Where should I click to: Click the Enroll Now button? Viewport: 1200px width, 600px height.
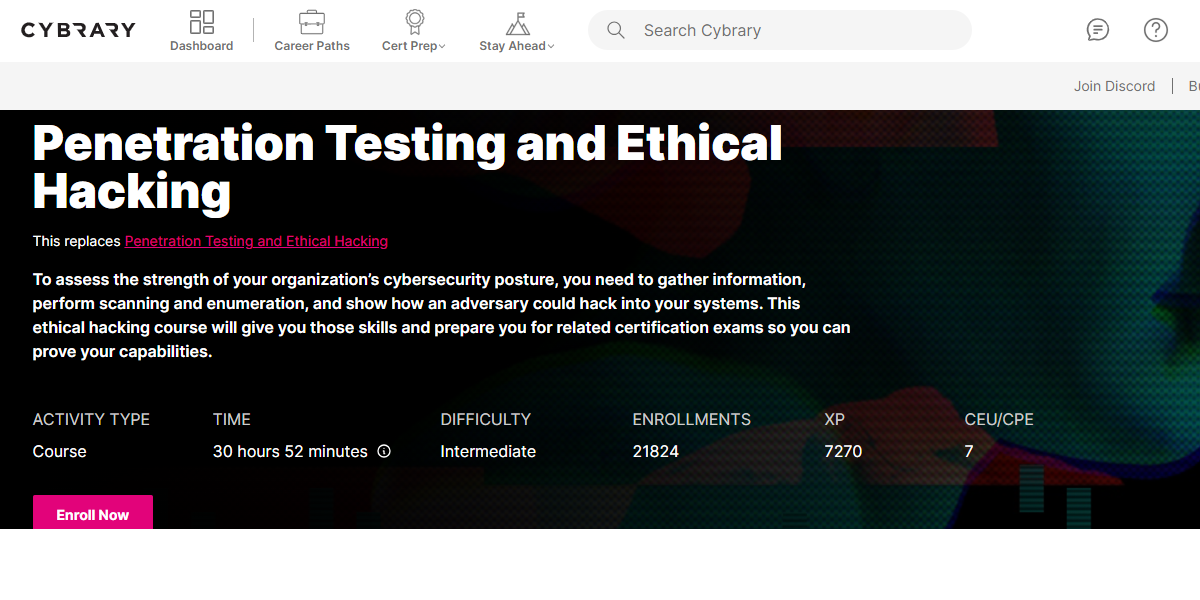[x=92, y=514]
